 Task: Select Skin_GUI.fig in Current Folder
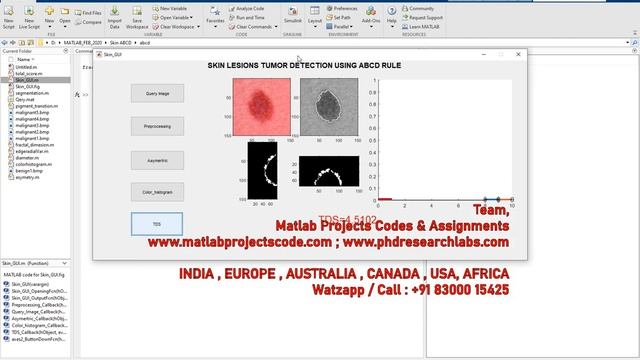(27, 87)
